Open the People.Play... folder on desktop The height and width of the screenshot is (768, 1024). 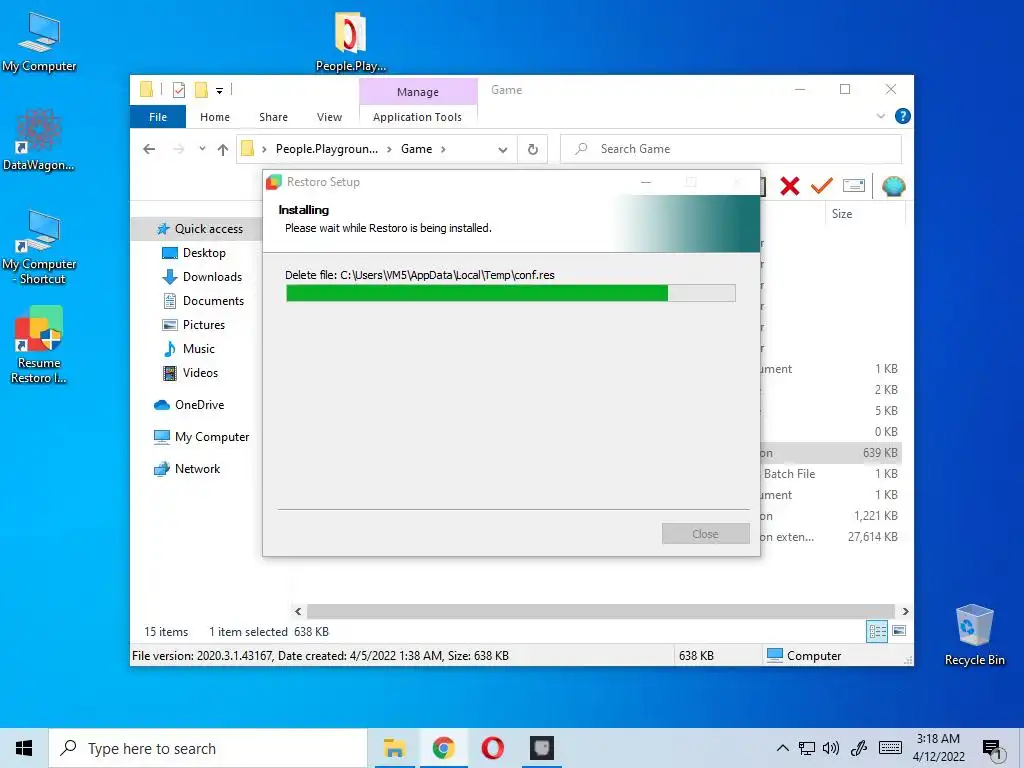tap(351, 41)
